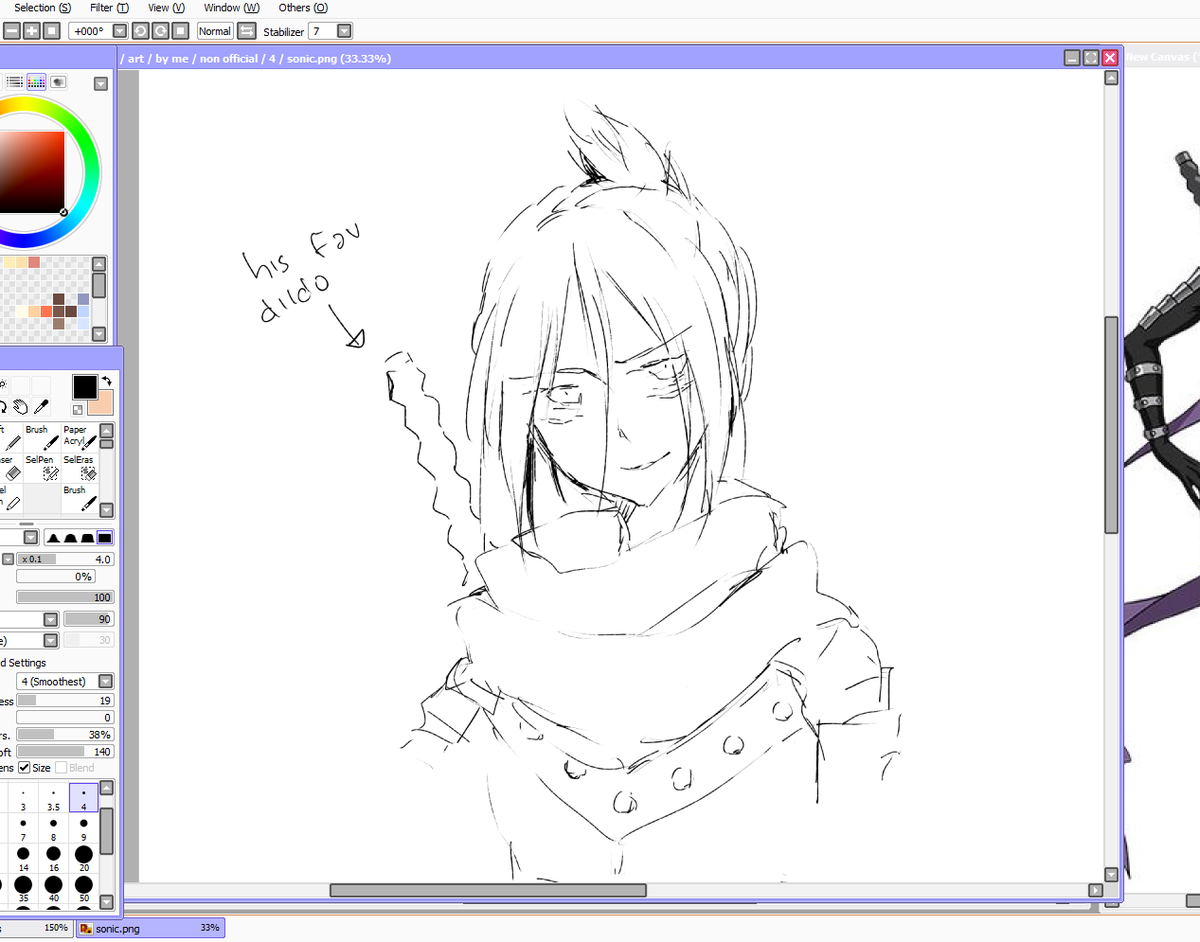Toggle the transparent color box
This screenshot has width=1200, height=942.
pos(78,409)
